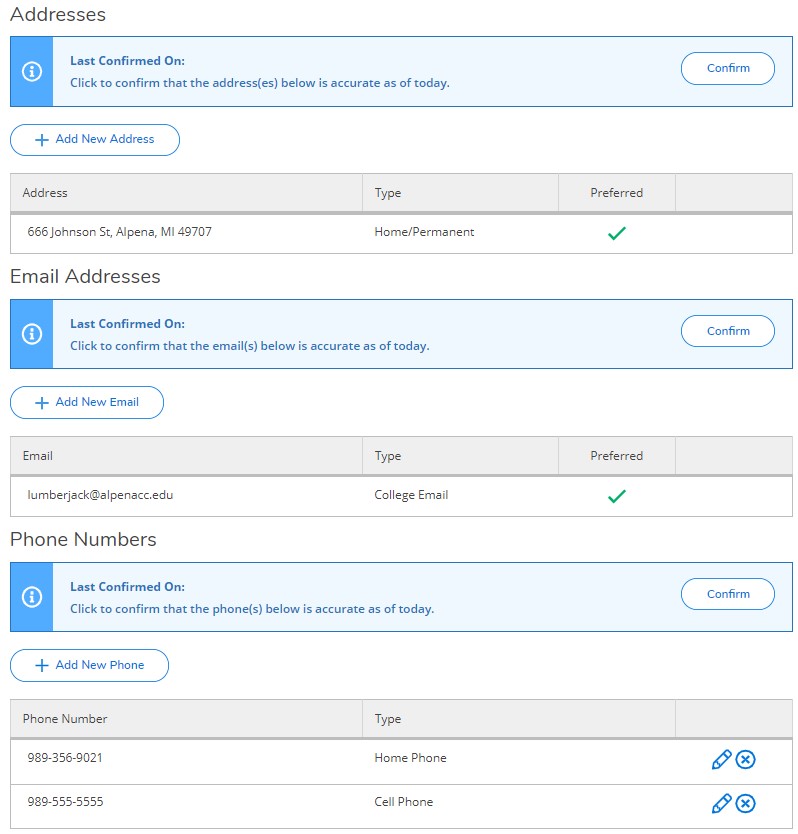
Task: Click the phone(s) confirmation message text
Action: [x=252, y=609]
